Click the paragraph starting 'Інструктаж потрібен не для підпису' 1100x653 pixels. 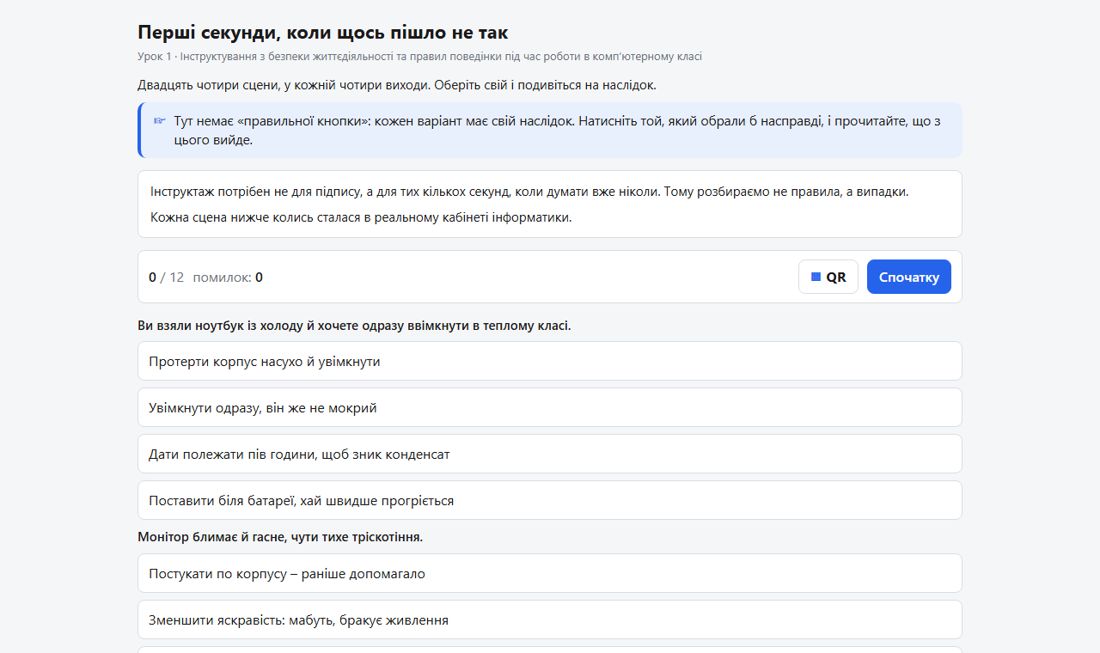click(x=529, y=191)
